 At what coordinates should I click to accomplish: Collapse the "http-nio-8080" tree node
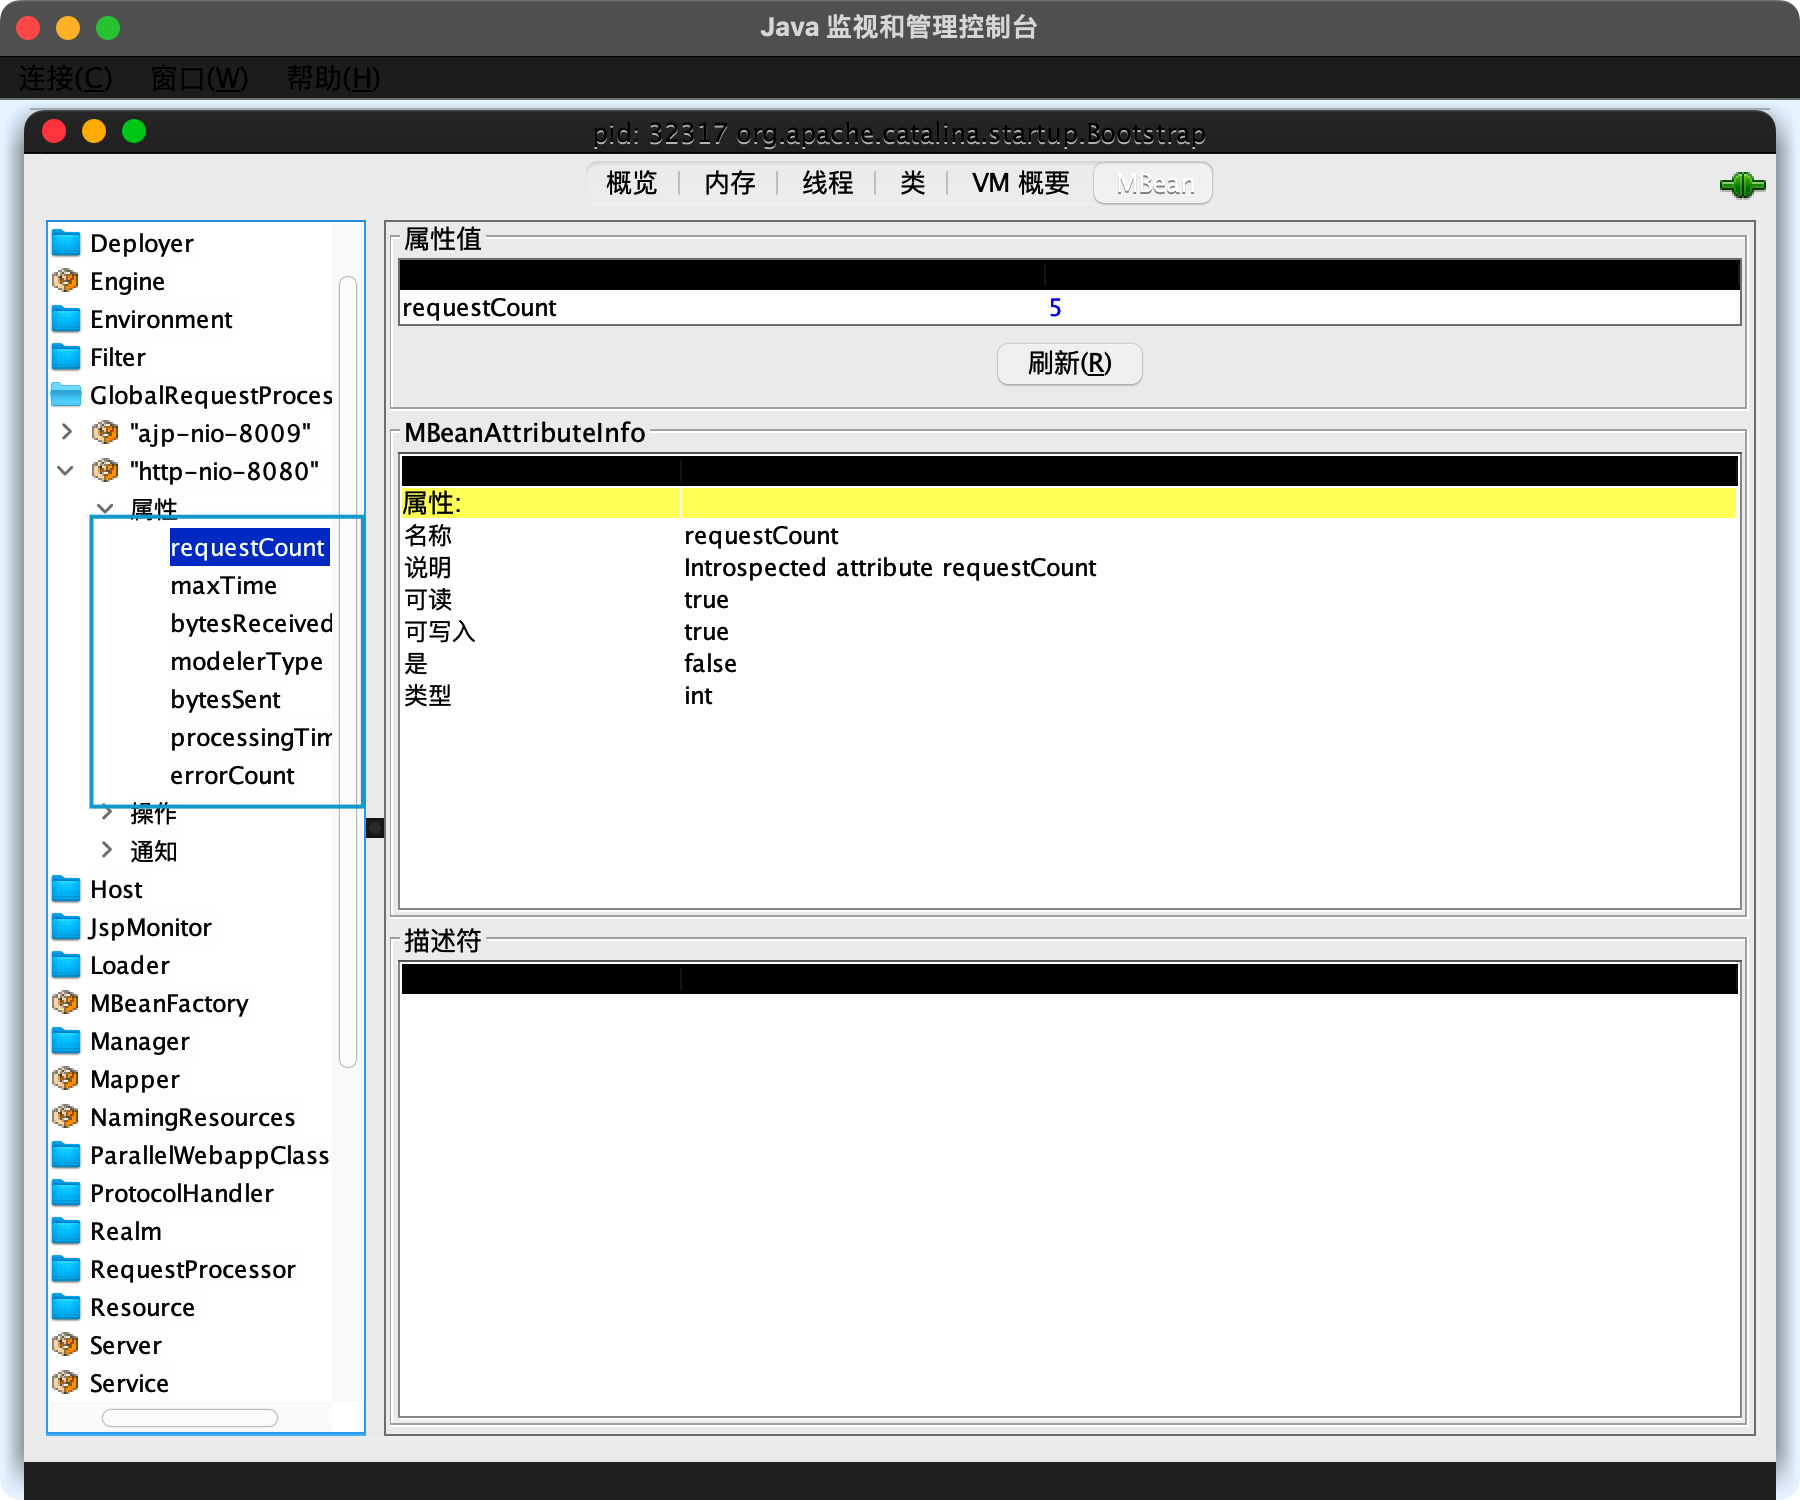pos(66,471)
